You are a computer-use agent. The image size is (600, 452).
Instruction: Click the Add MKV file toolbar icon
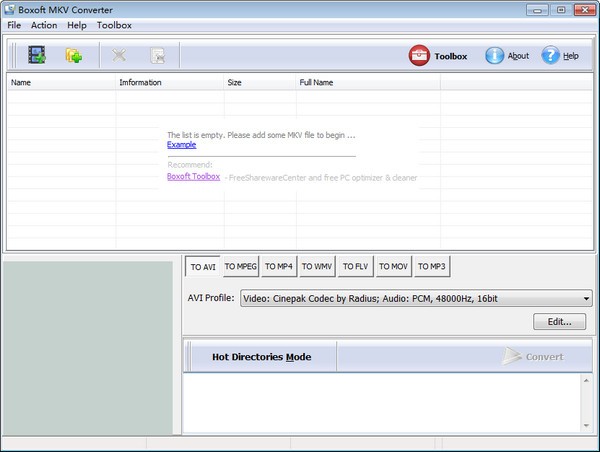click(37, 55)
